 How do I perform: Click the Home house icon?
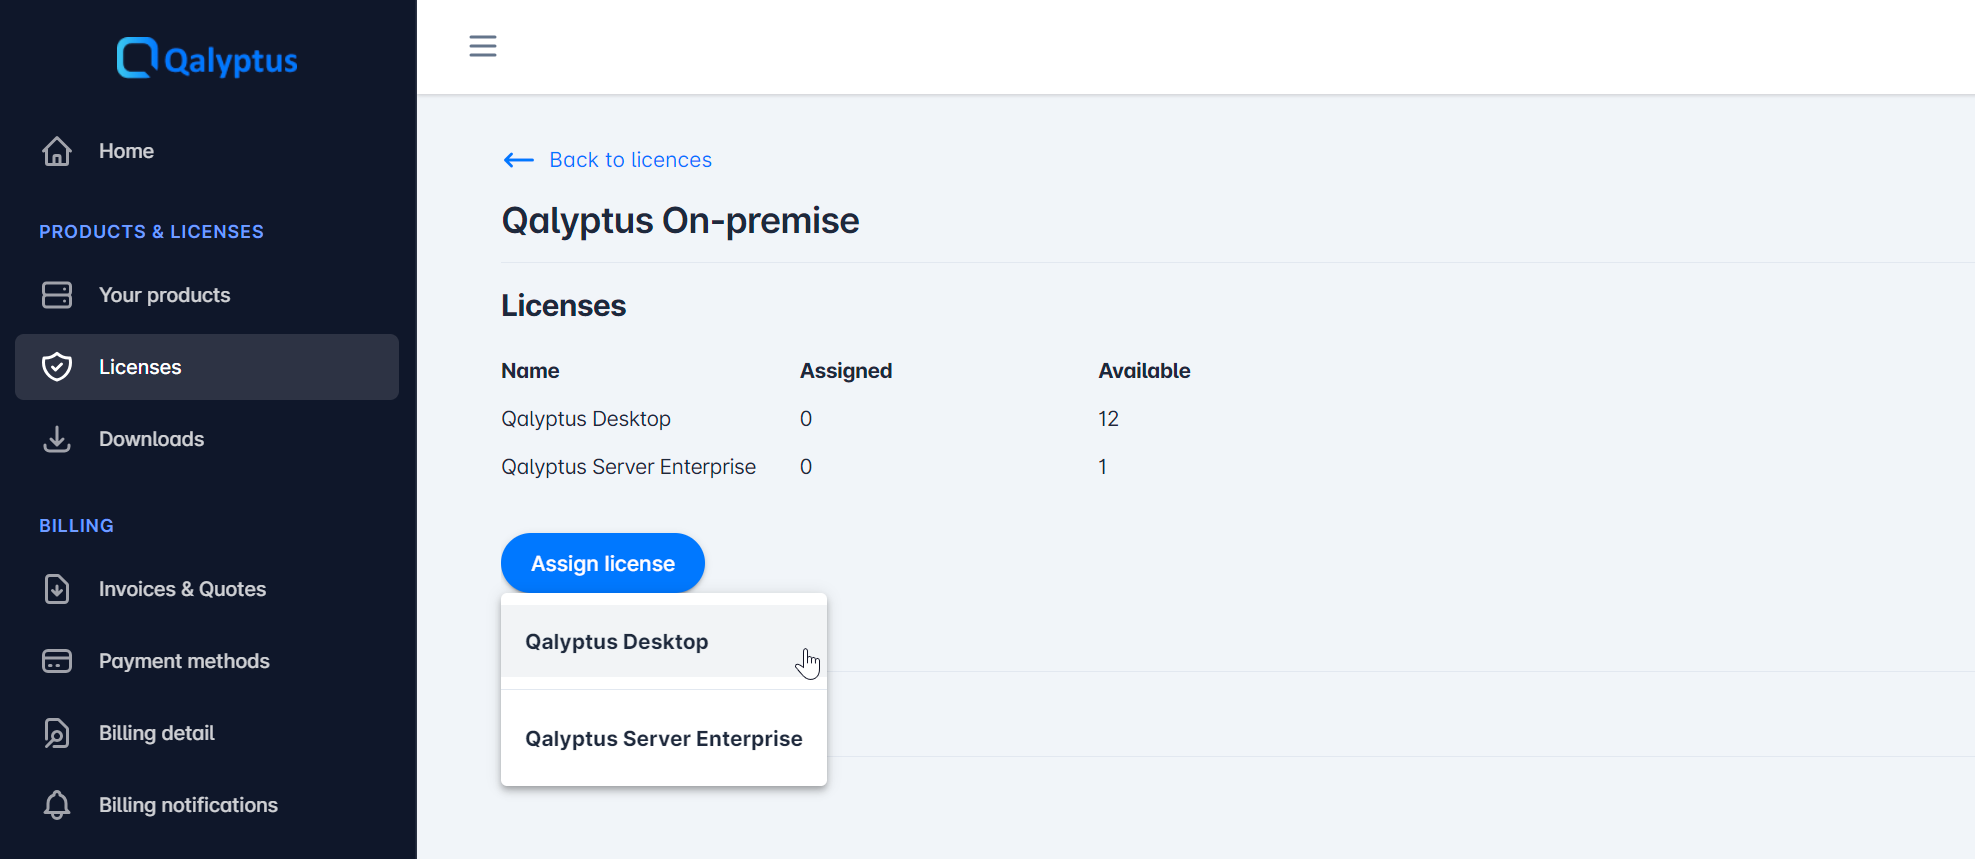tap(57, 151)
